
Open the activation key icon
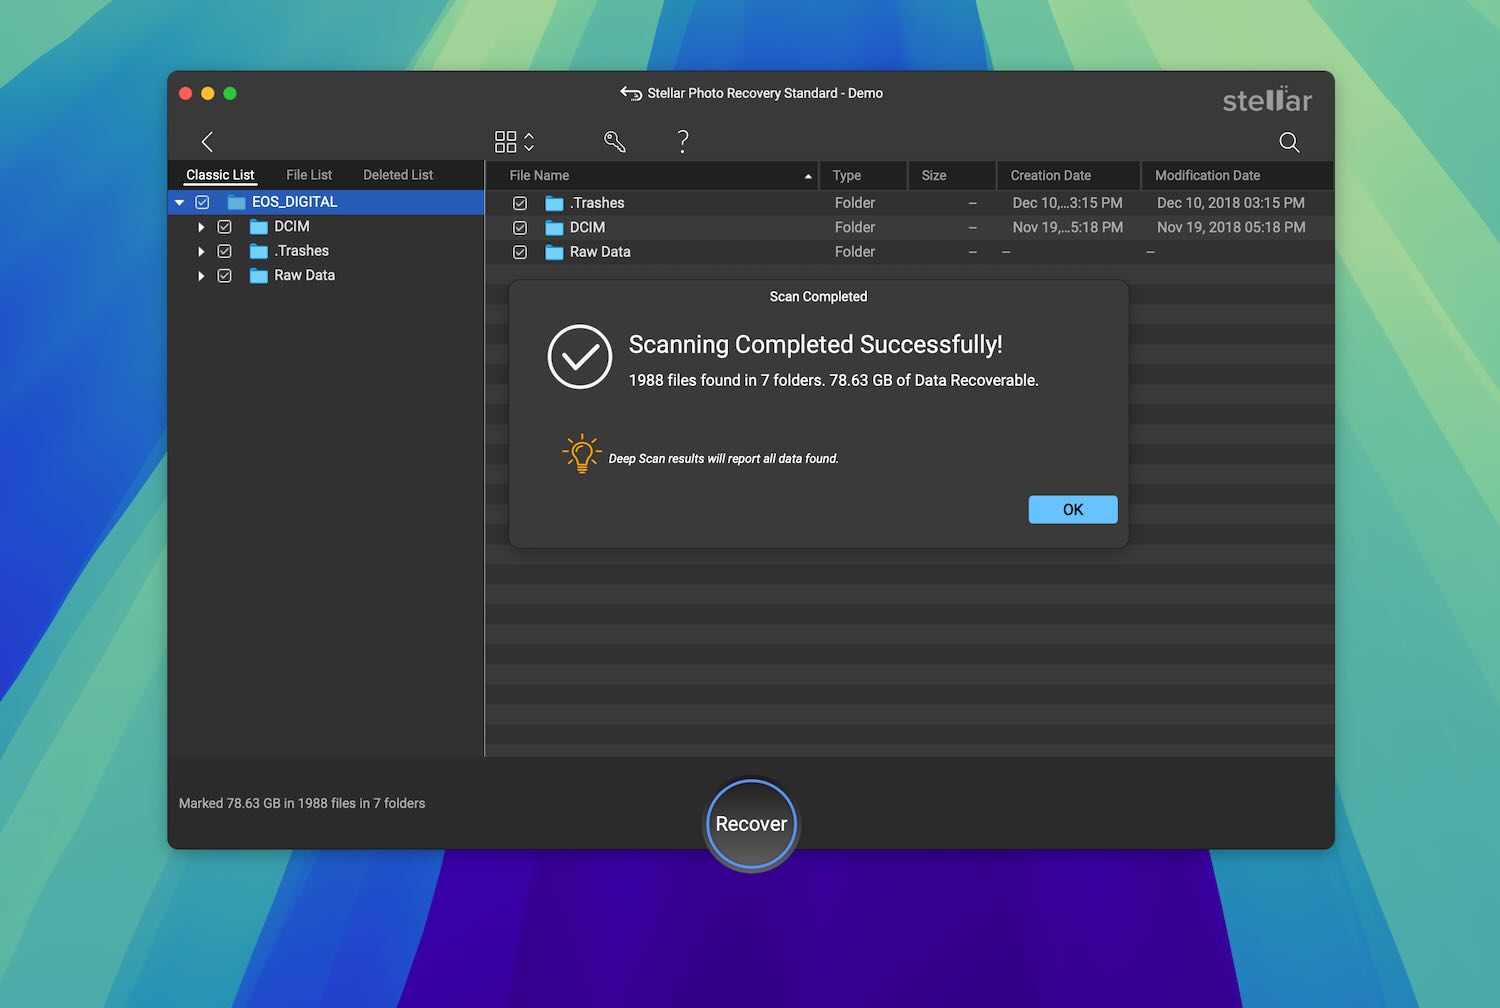(615, 142)
